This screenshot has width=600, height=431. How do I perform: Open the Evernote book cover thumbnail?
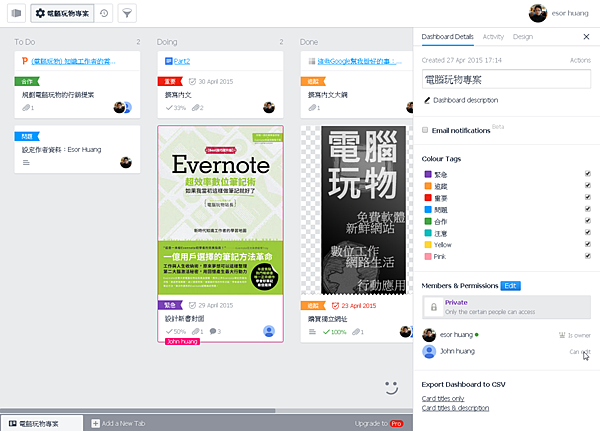(220, 211)
